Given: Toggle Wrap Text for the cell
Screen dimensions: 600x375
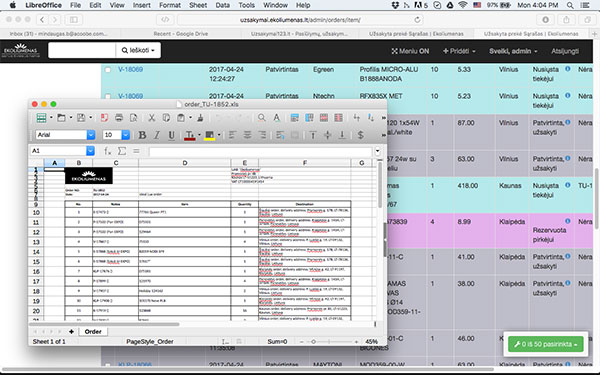Looking at the screenshot, I should pyautogui.click(x=280, y=135).
